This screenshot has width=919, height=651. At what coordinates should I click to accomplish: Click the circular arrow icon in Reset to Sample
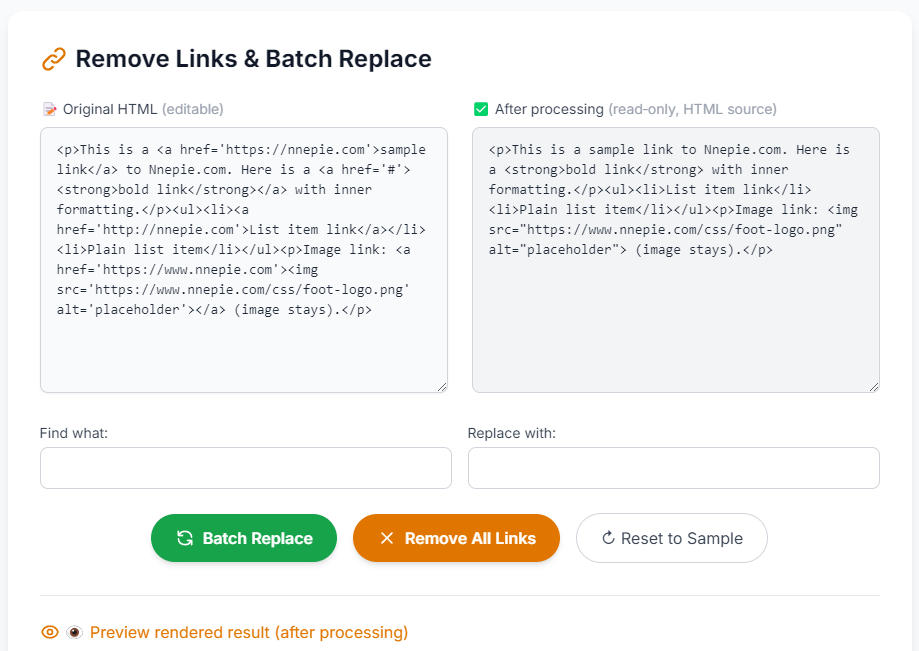608,538
